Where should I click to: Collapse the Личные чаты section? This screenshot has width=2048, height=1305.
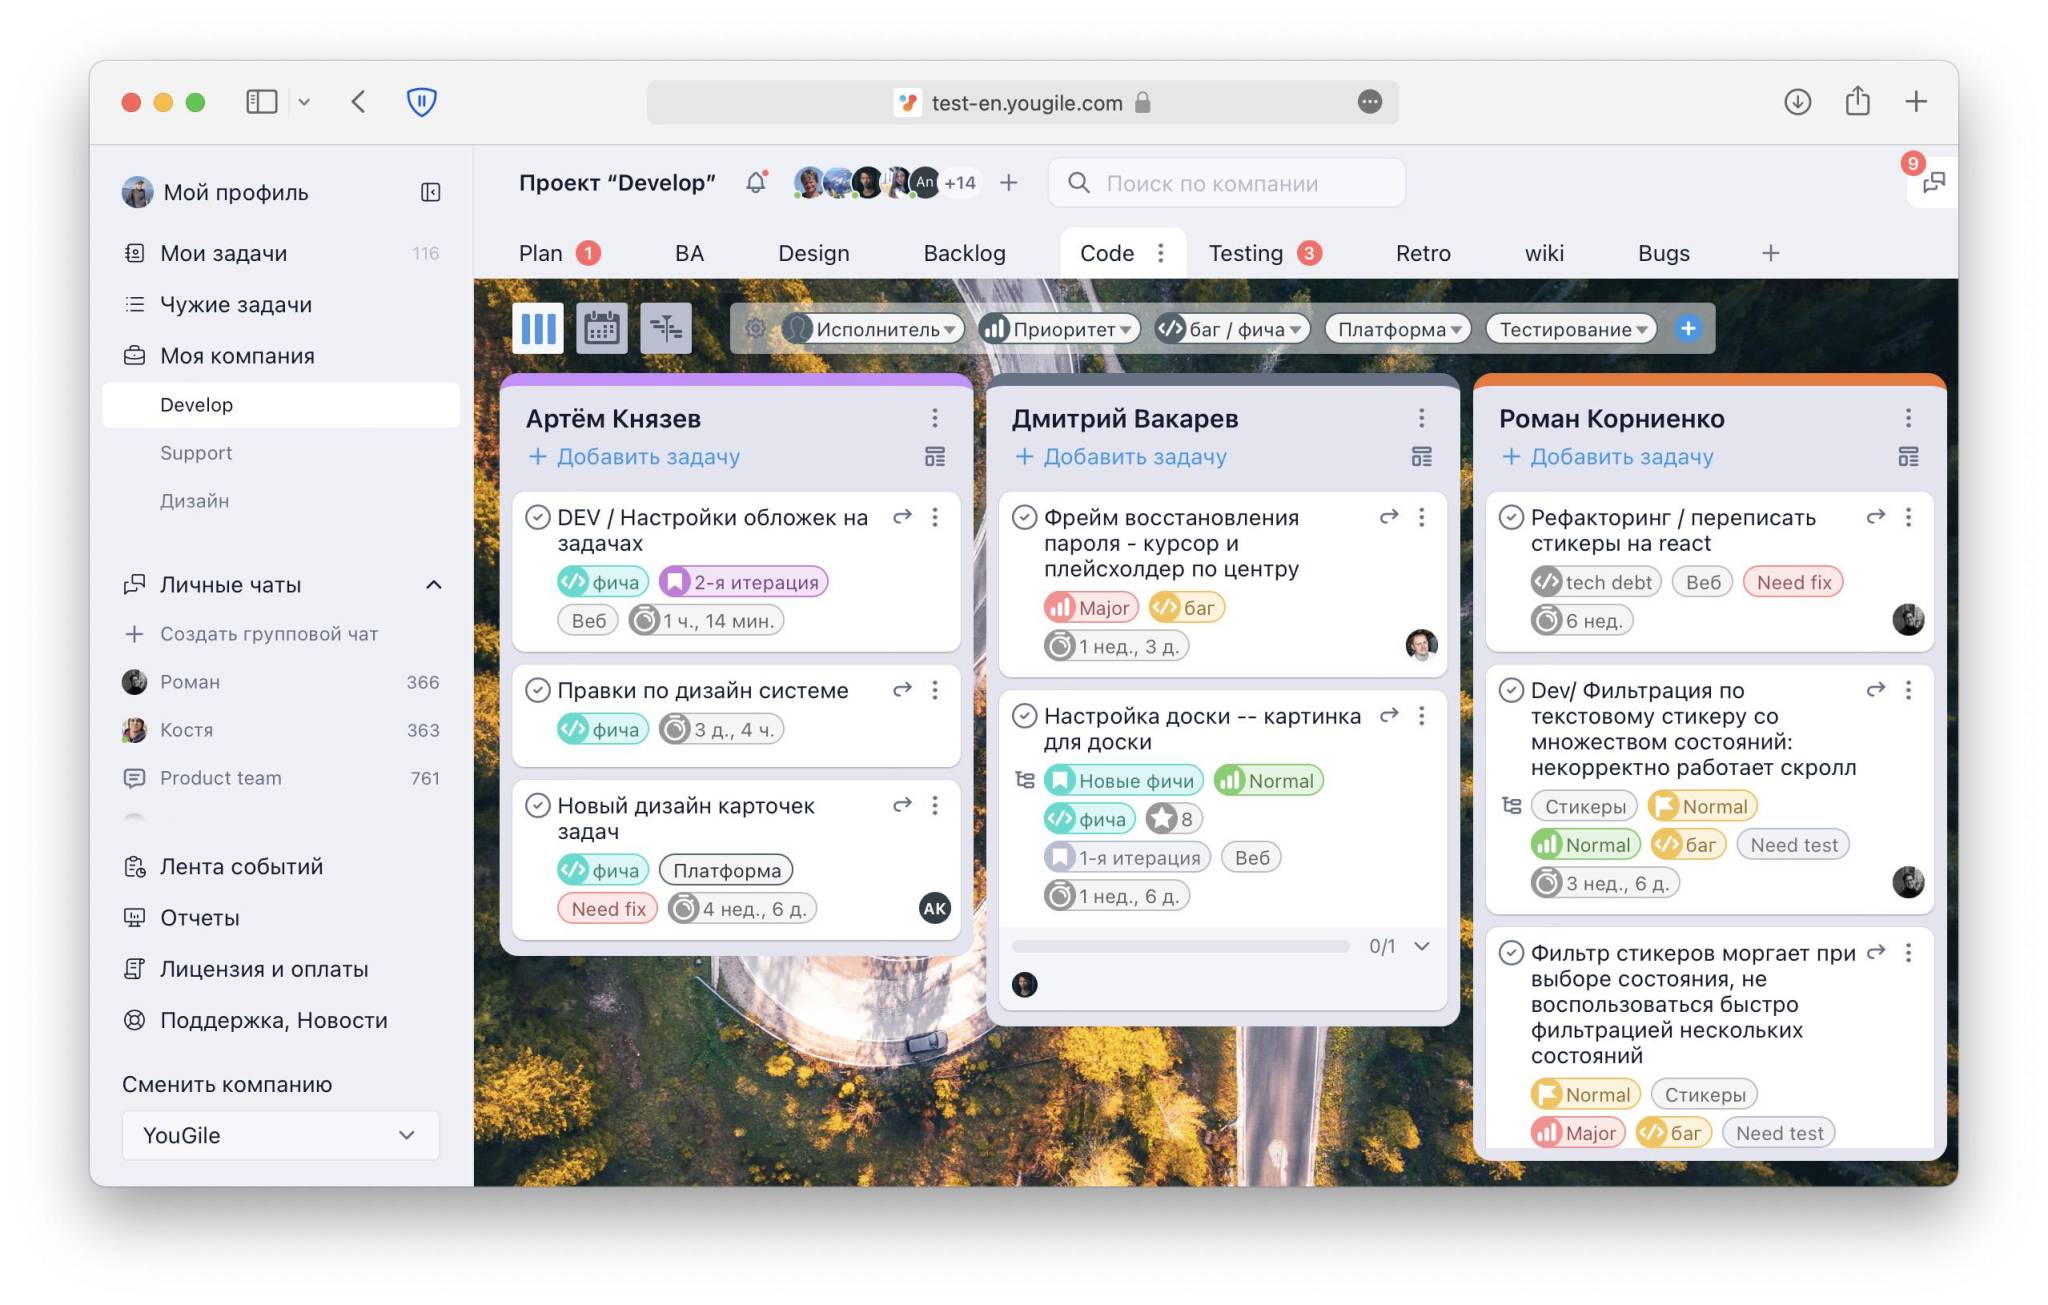click(433, 585)
